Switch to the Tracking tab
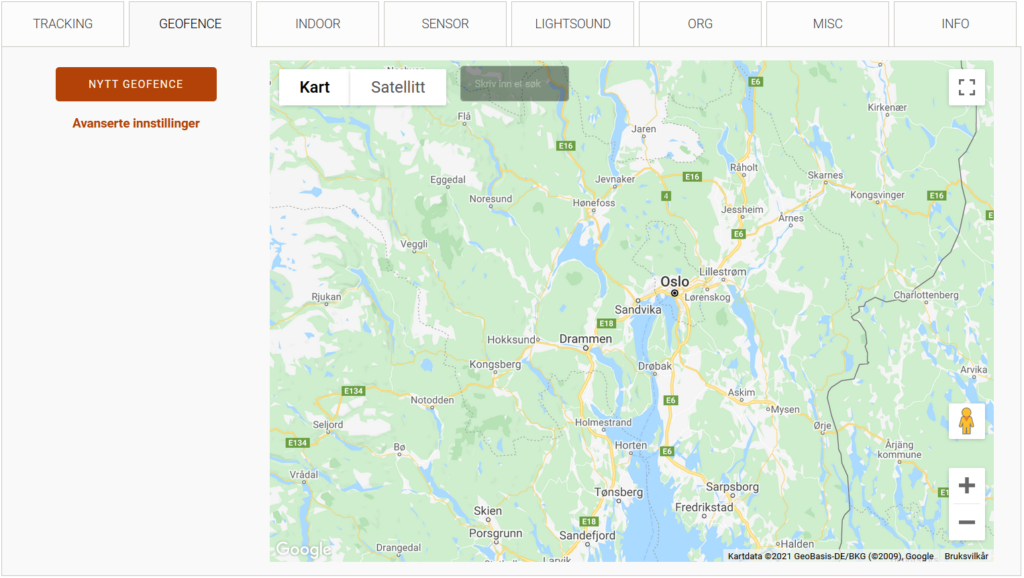This screenshot has width=1024, height=578. 63,24
